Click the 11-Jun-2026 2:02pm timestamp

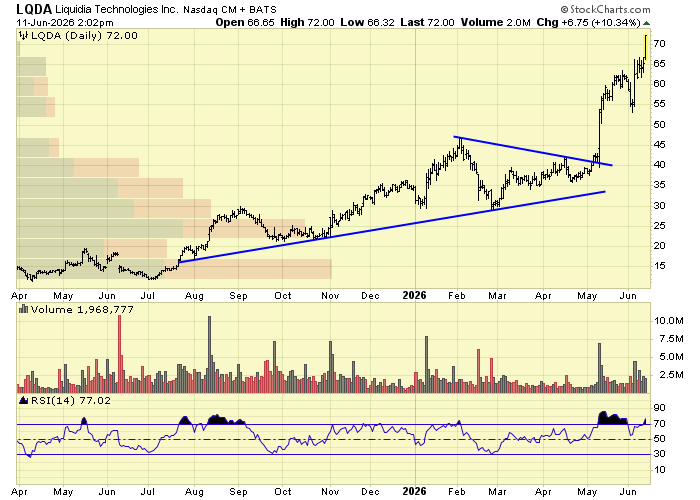point(65,22)
